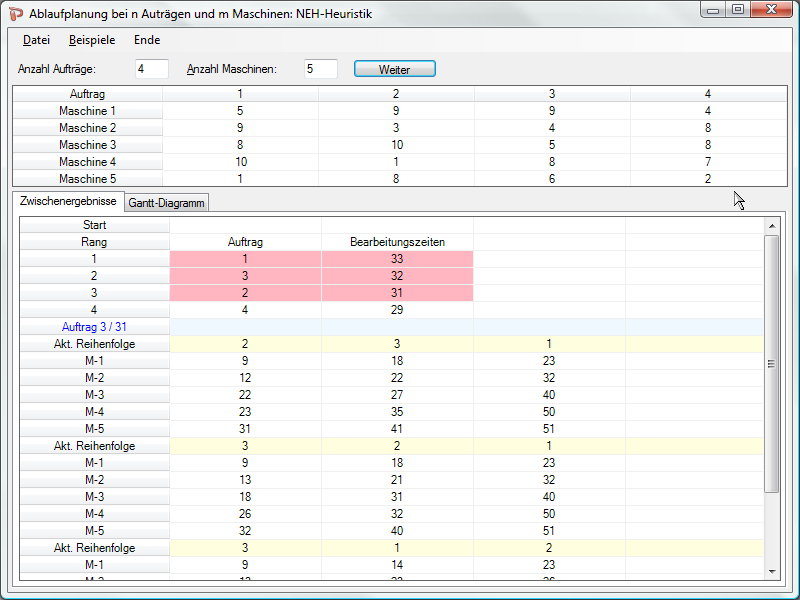Screen dimensions: 800x600
Task: Open the Beispiele menu
Action: (92, 40)
